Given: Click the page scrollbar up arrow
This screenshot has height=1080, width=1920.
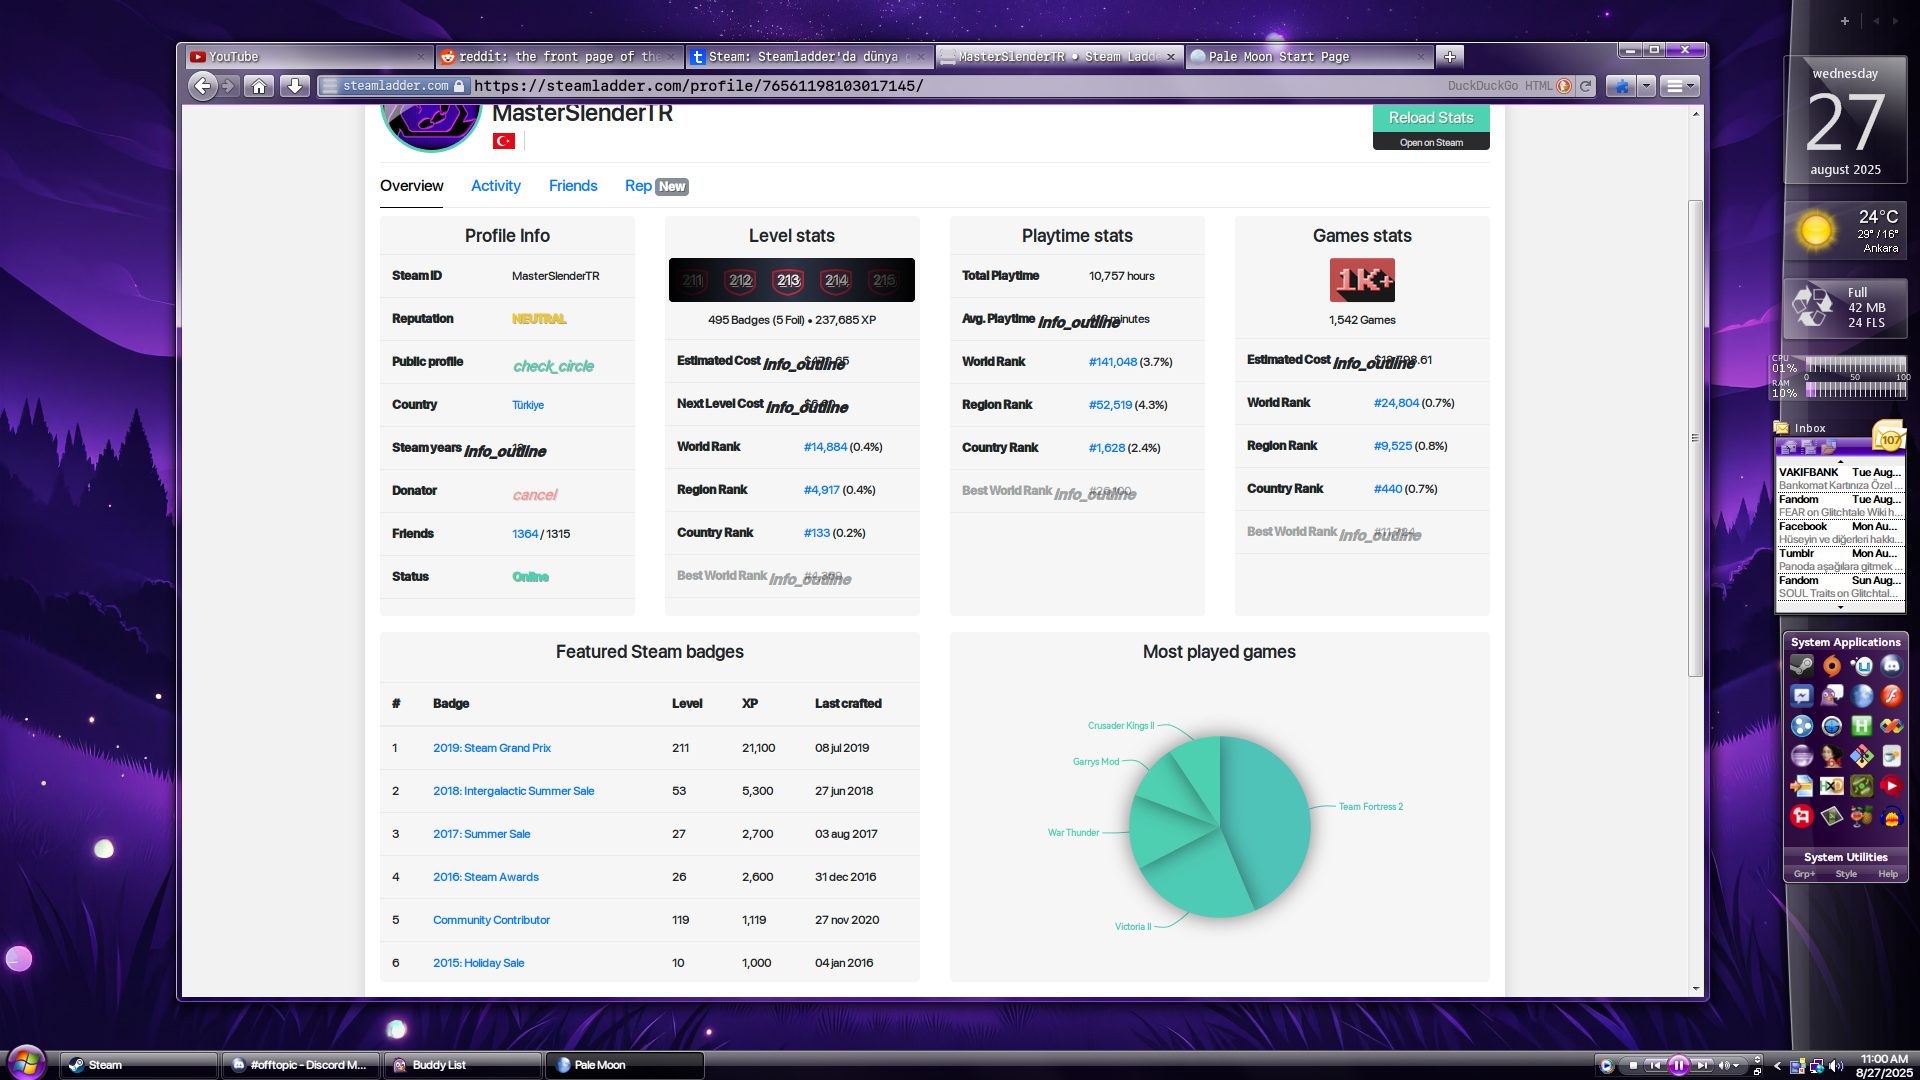Looking at the screenshot, I should click(1696, 114).
